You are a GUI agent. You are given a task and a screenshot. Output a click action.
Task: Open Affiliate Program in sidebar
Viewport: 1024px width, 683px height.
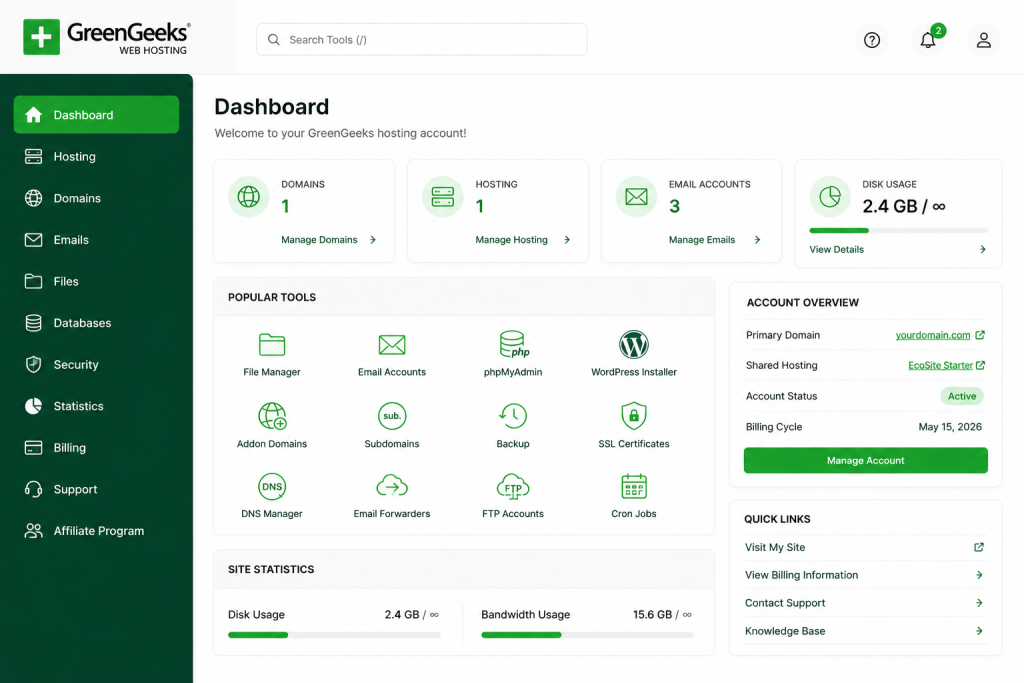point(97,531)
